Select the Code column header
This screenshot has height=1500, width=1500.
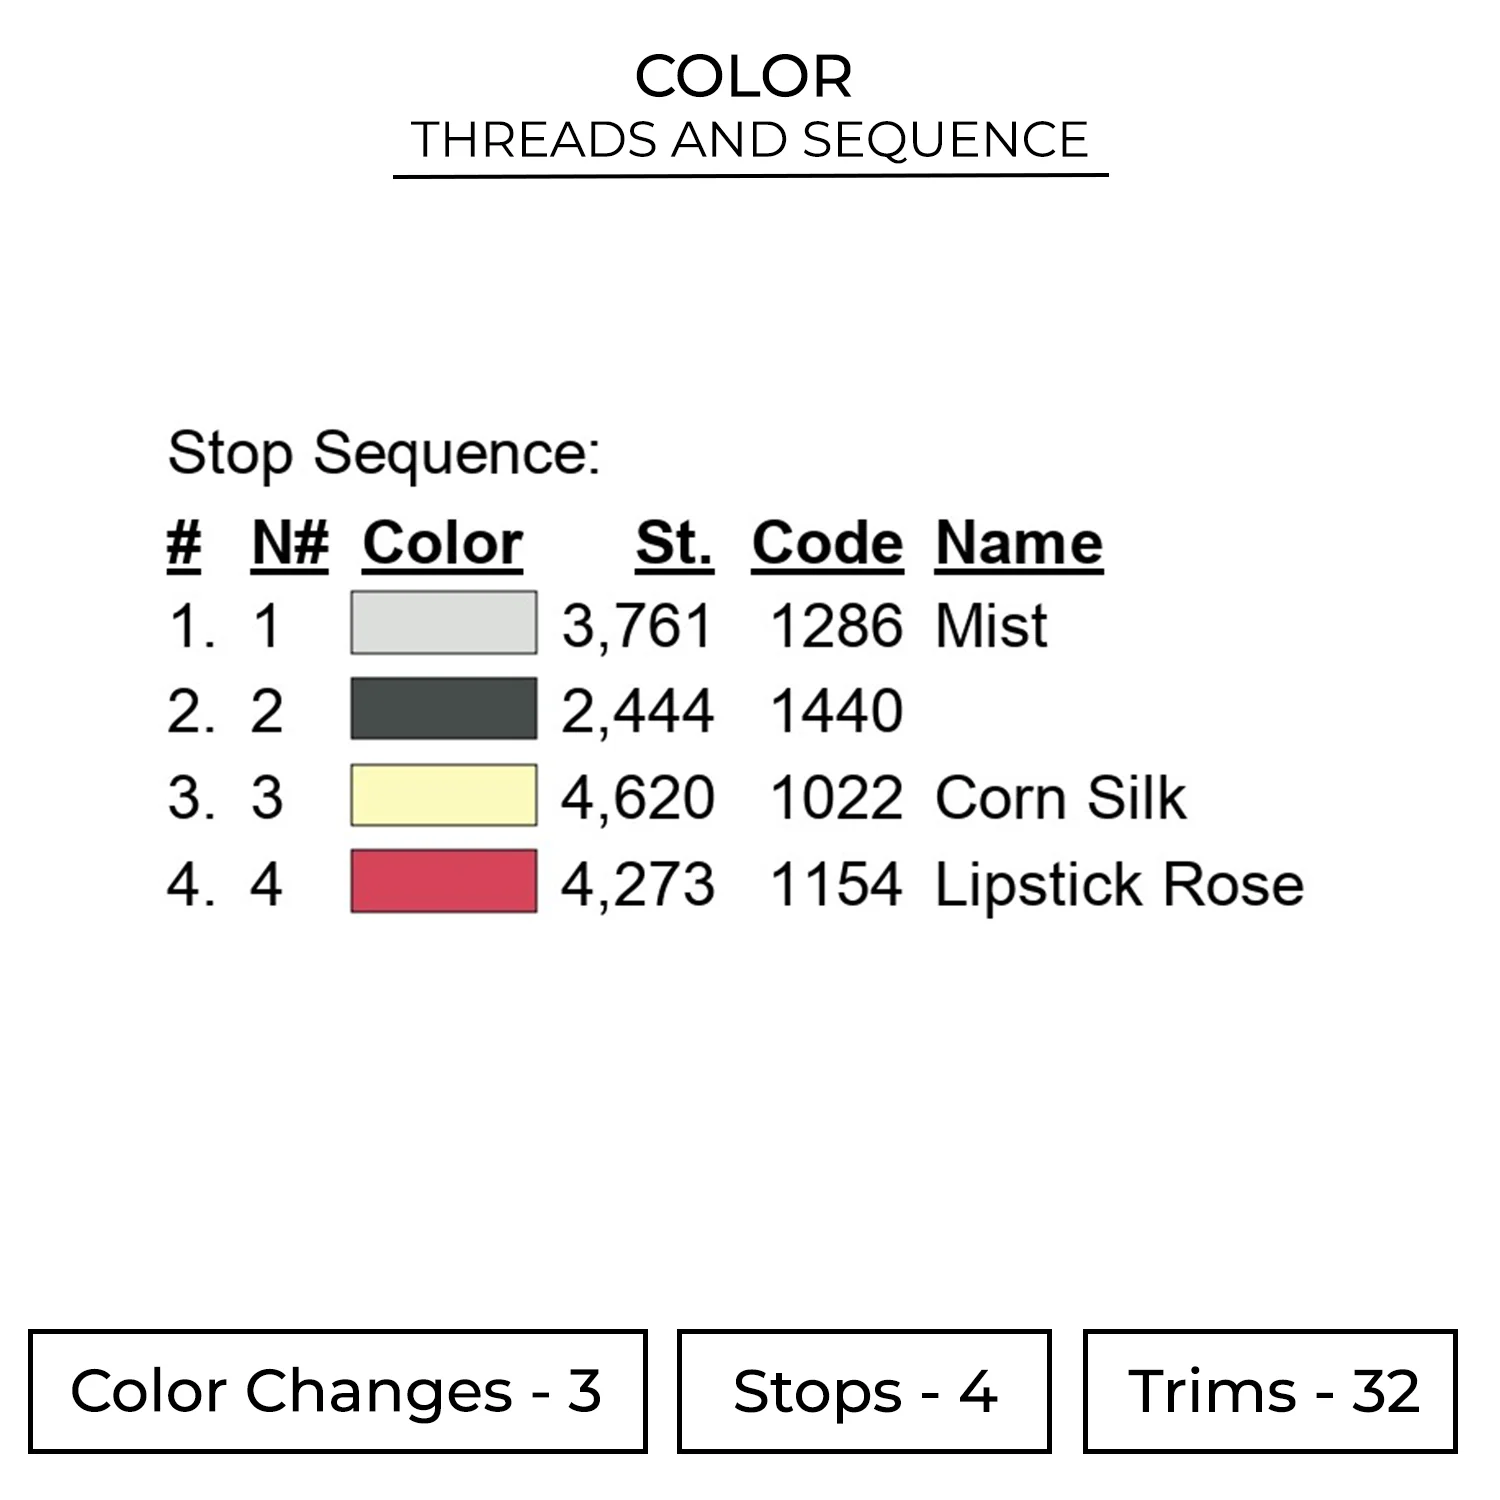[x=827, y=544]
